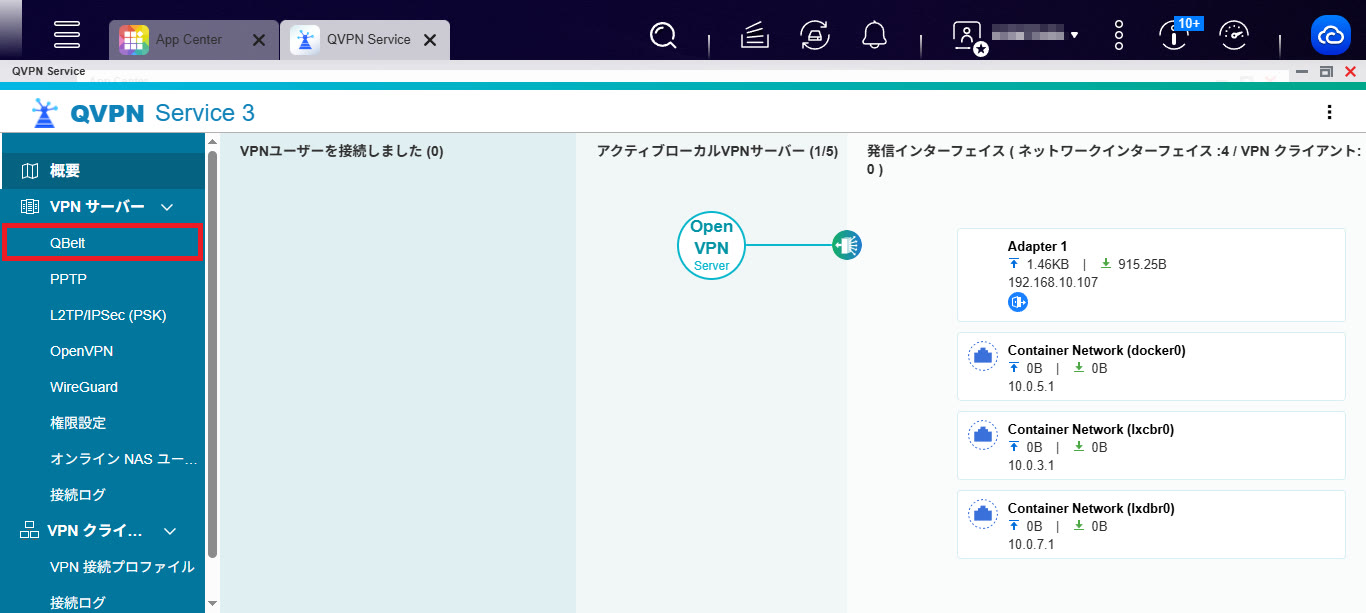Image resolution: width=1366 pixels, height=613 pixels.
Task: Click the dashboard gauge icon
Action: coord(1235,36)
